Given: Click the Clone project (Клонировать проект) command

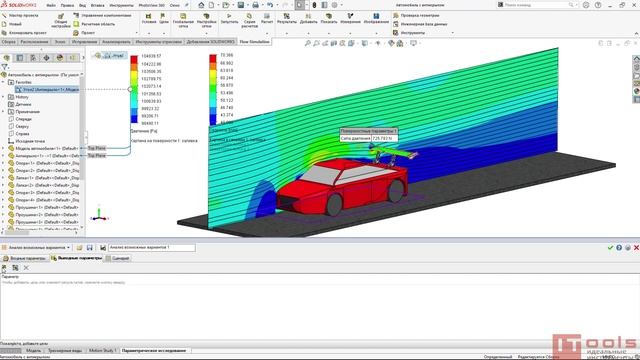Looking at the screenshot, I should point(24,33).
